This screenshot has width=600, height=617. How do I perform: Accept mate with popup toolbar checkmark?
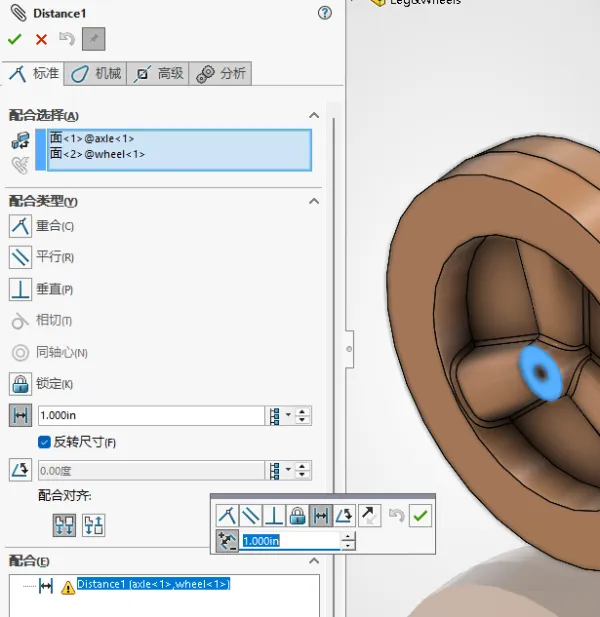tap(420, 515)
